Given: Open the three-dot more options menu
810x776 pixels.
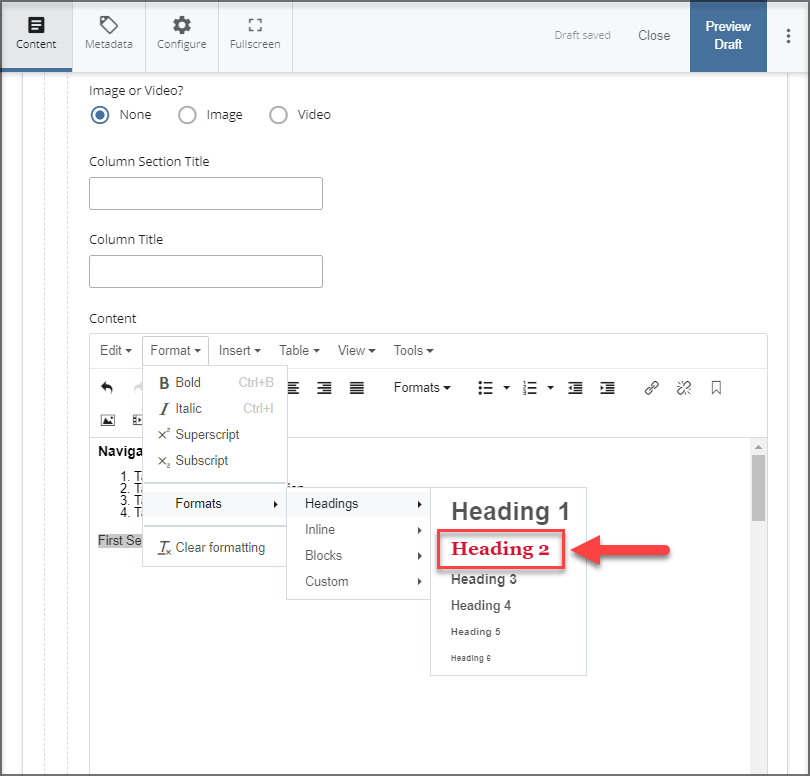Looking at the screenshot, I should coord(788,36).
